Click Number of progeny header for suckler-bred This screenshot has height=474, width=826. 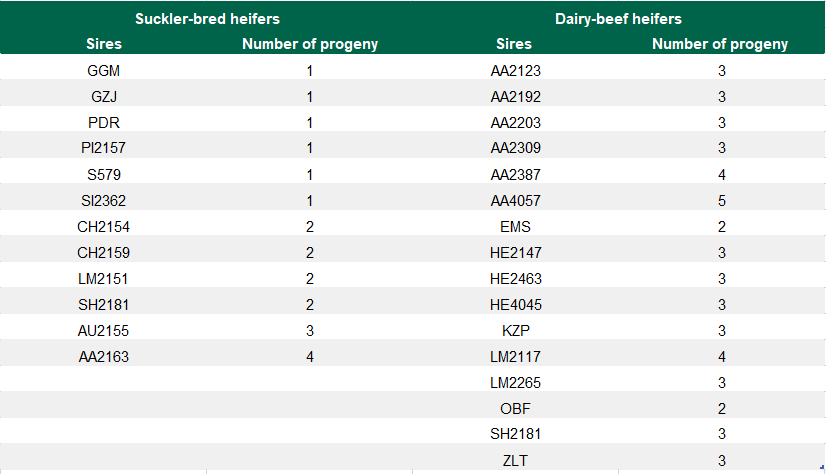310,44
